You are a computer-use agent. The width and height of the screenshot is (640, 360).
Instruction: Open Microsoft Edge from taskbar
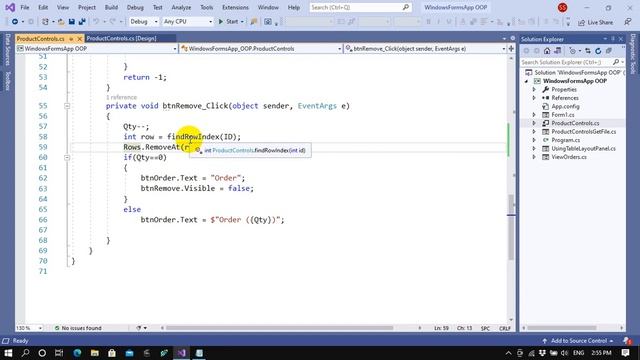coord(77,353)
